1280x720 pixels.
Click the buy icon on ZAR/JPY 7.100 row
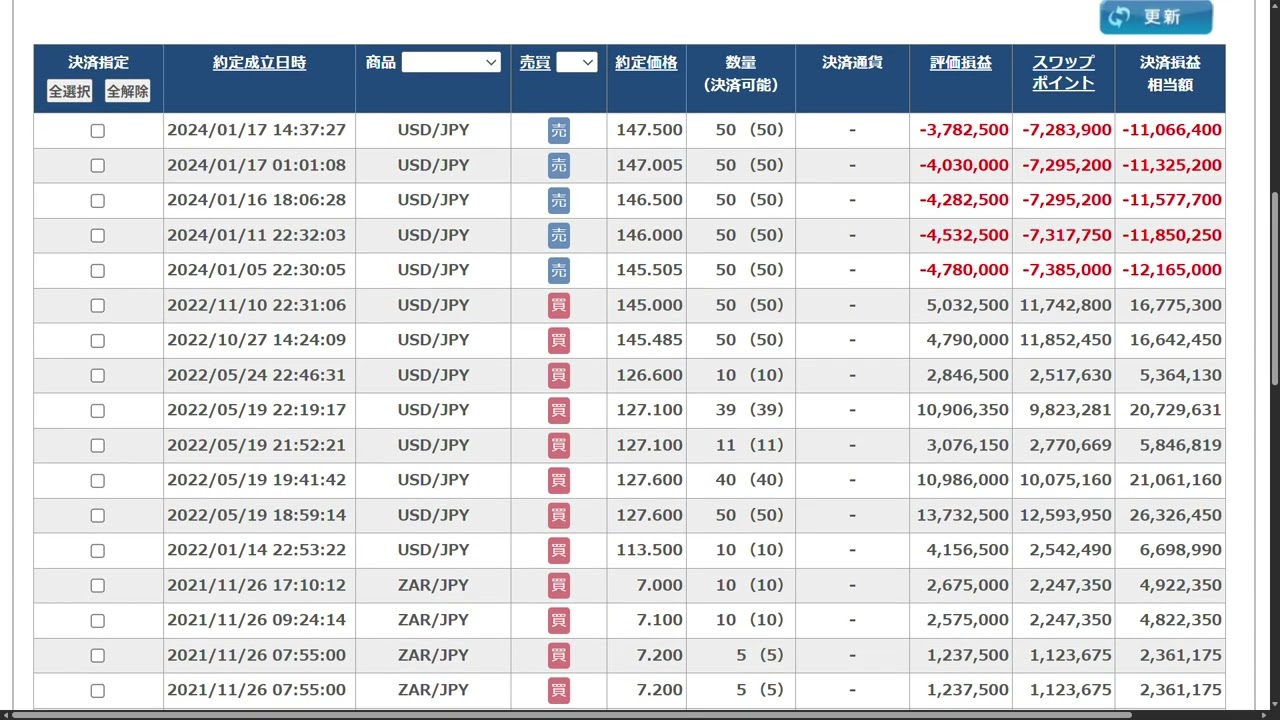click(558, 621)
